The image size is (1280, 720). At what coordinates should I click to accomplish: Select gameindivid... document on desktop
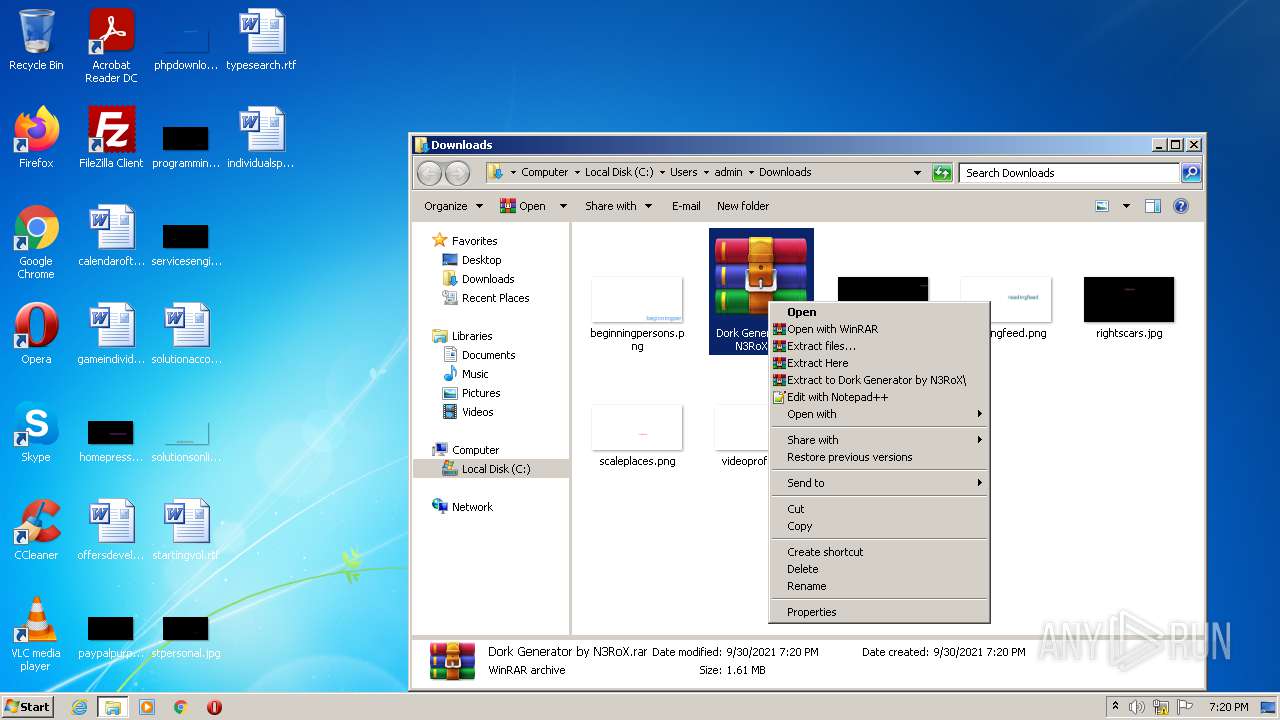[x=111, y=334]
